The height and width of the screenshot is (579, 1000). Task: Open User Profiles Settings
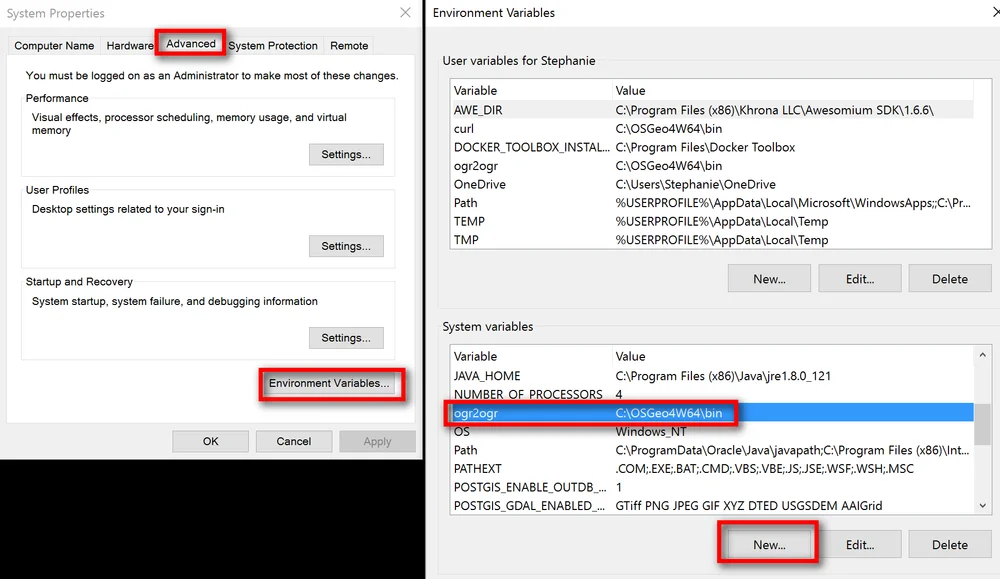(346, 245)
